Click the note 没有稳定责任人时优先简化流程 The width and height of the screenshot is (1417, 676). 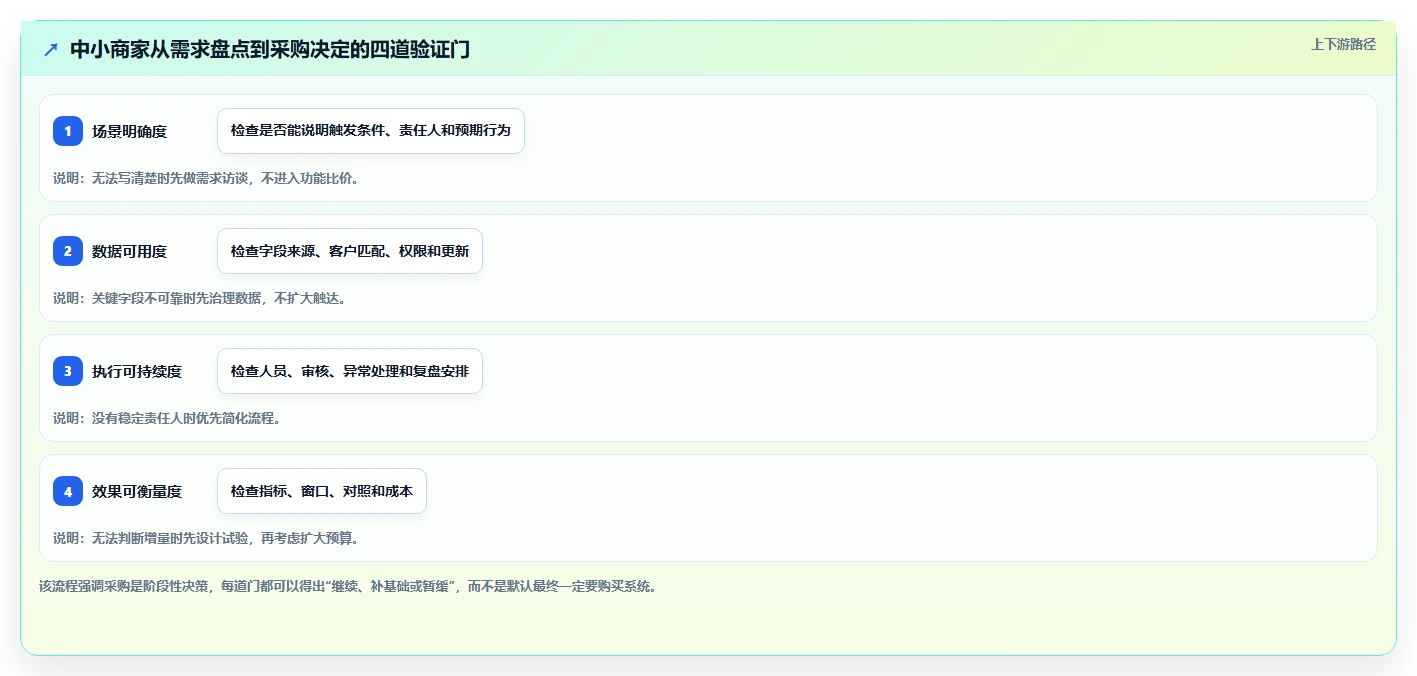click(x=167, y=418)
